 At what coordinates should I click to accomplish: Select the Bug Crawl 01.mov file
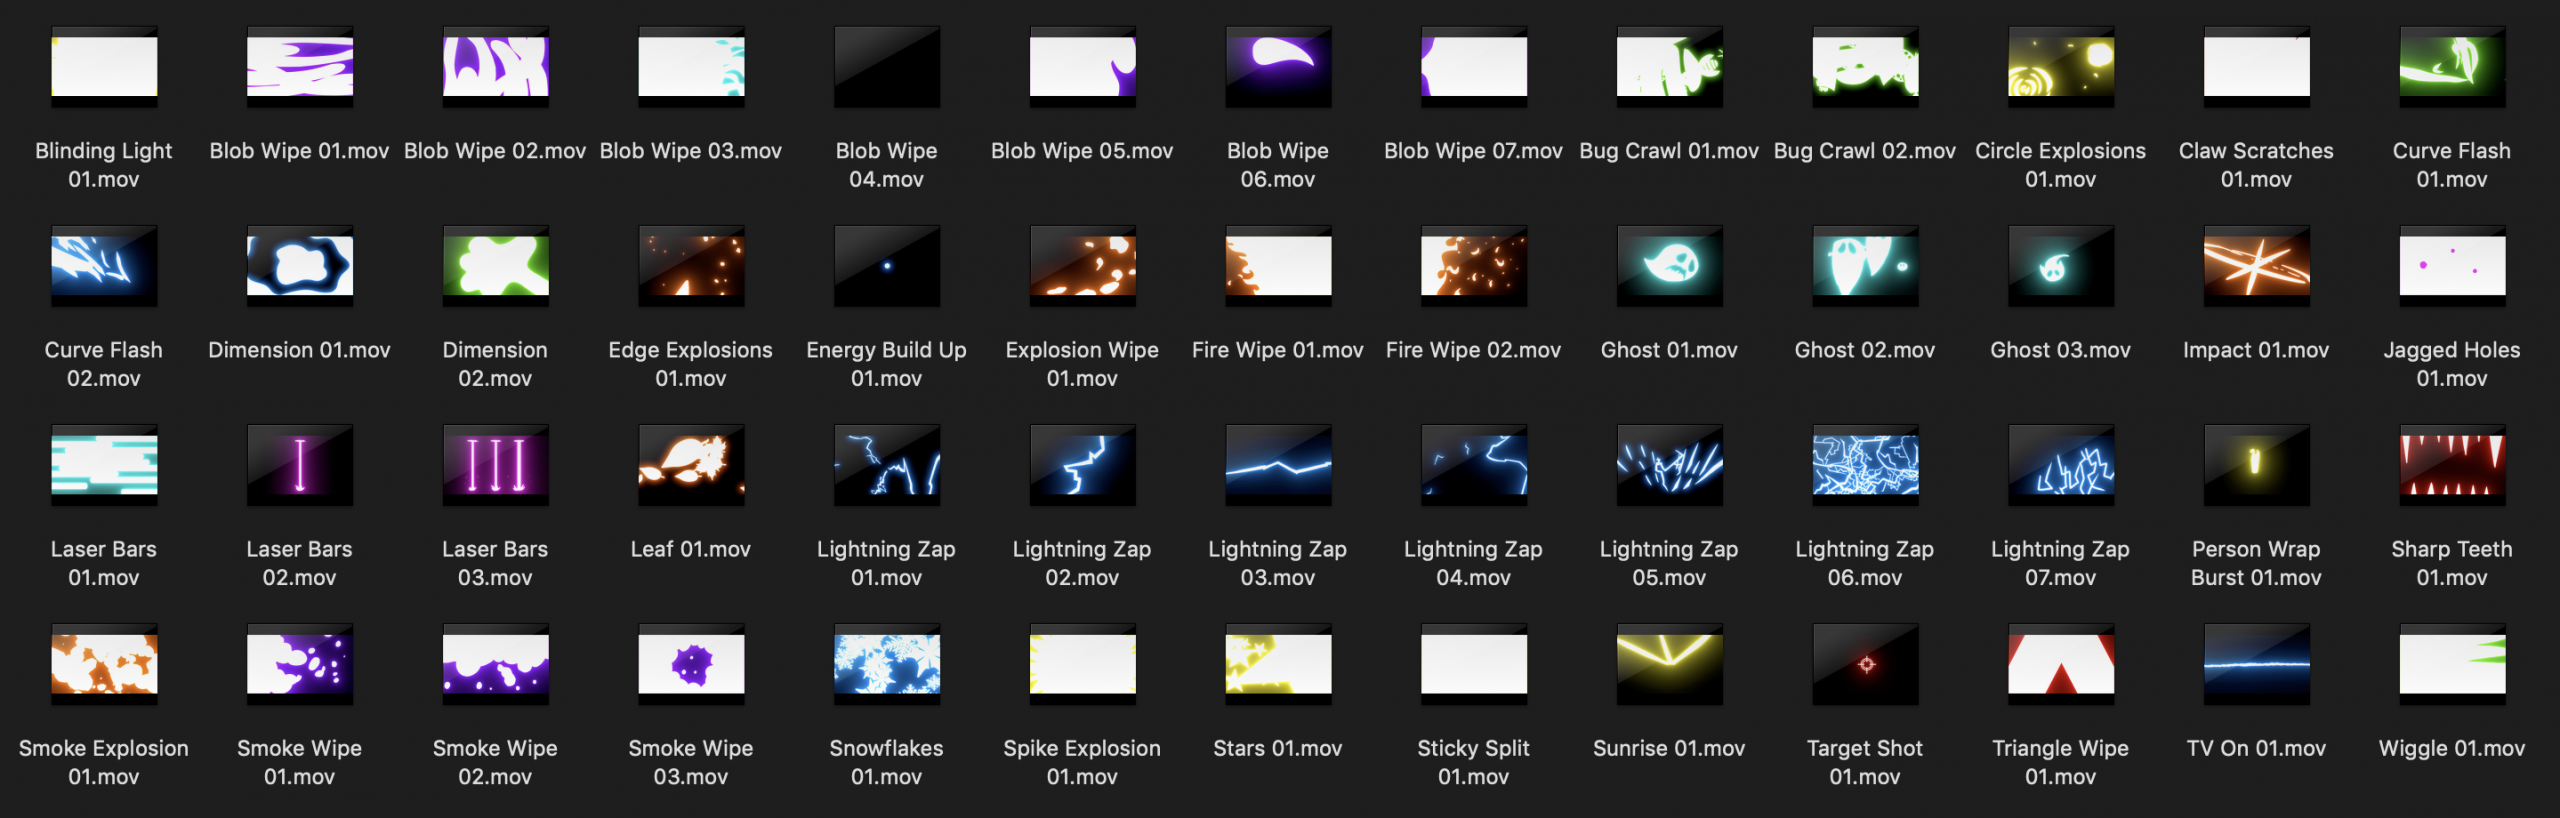point(1669,67)
